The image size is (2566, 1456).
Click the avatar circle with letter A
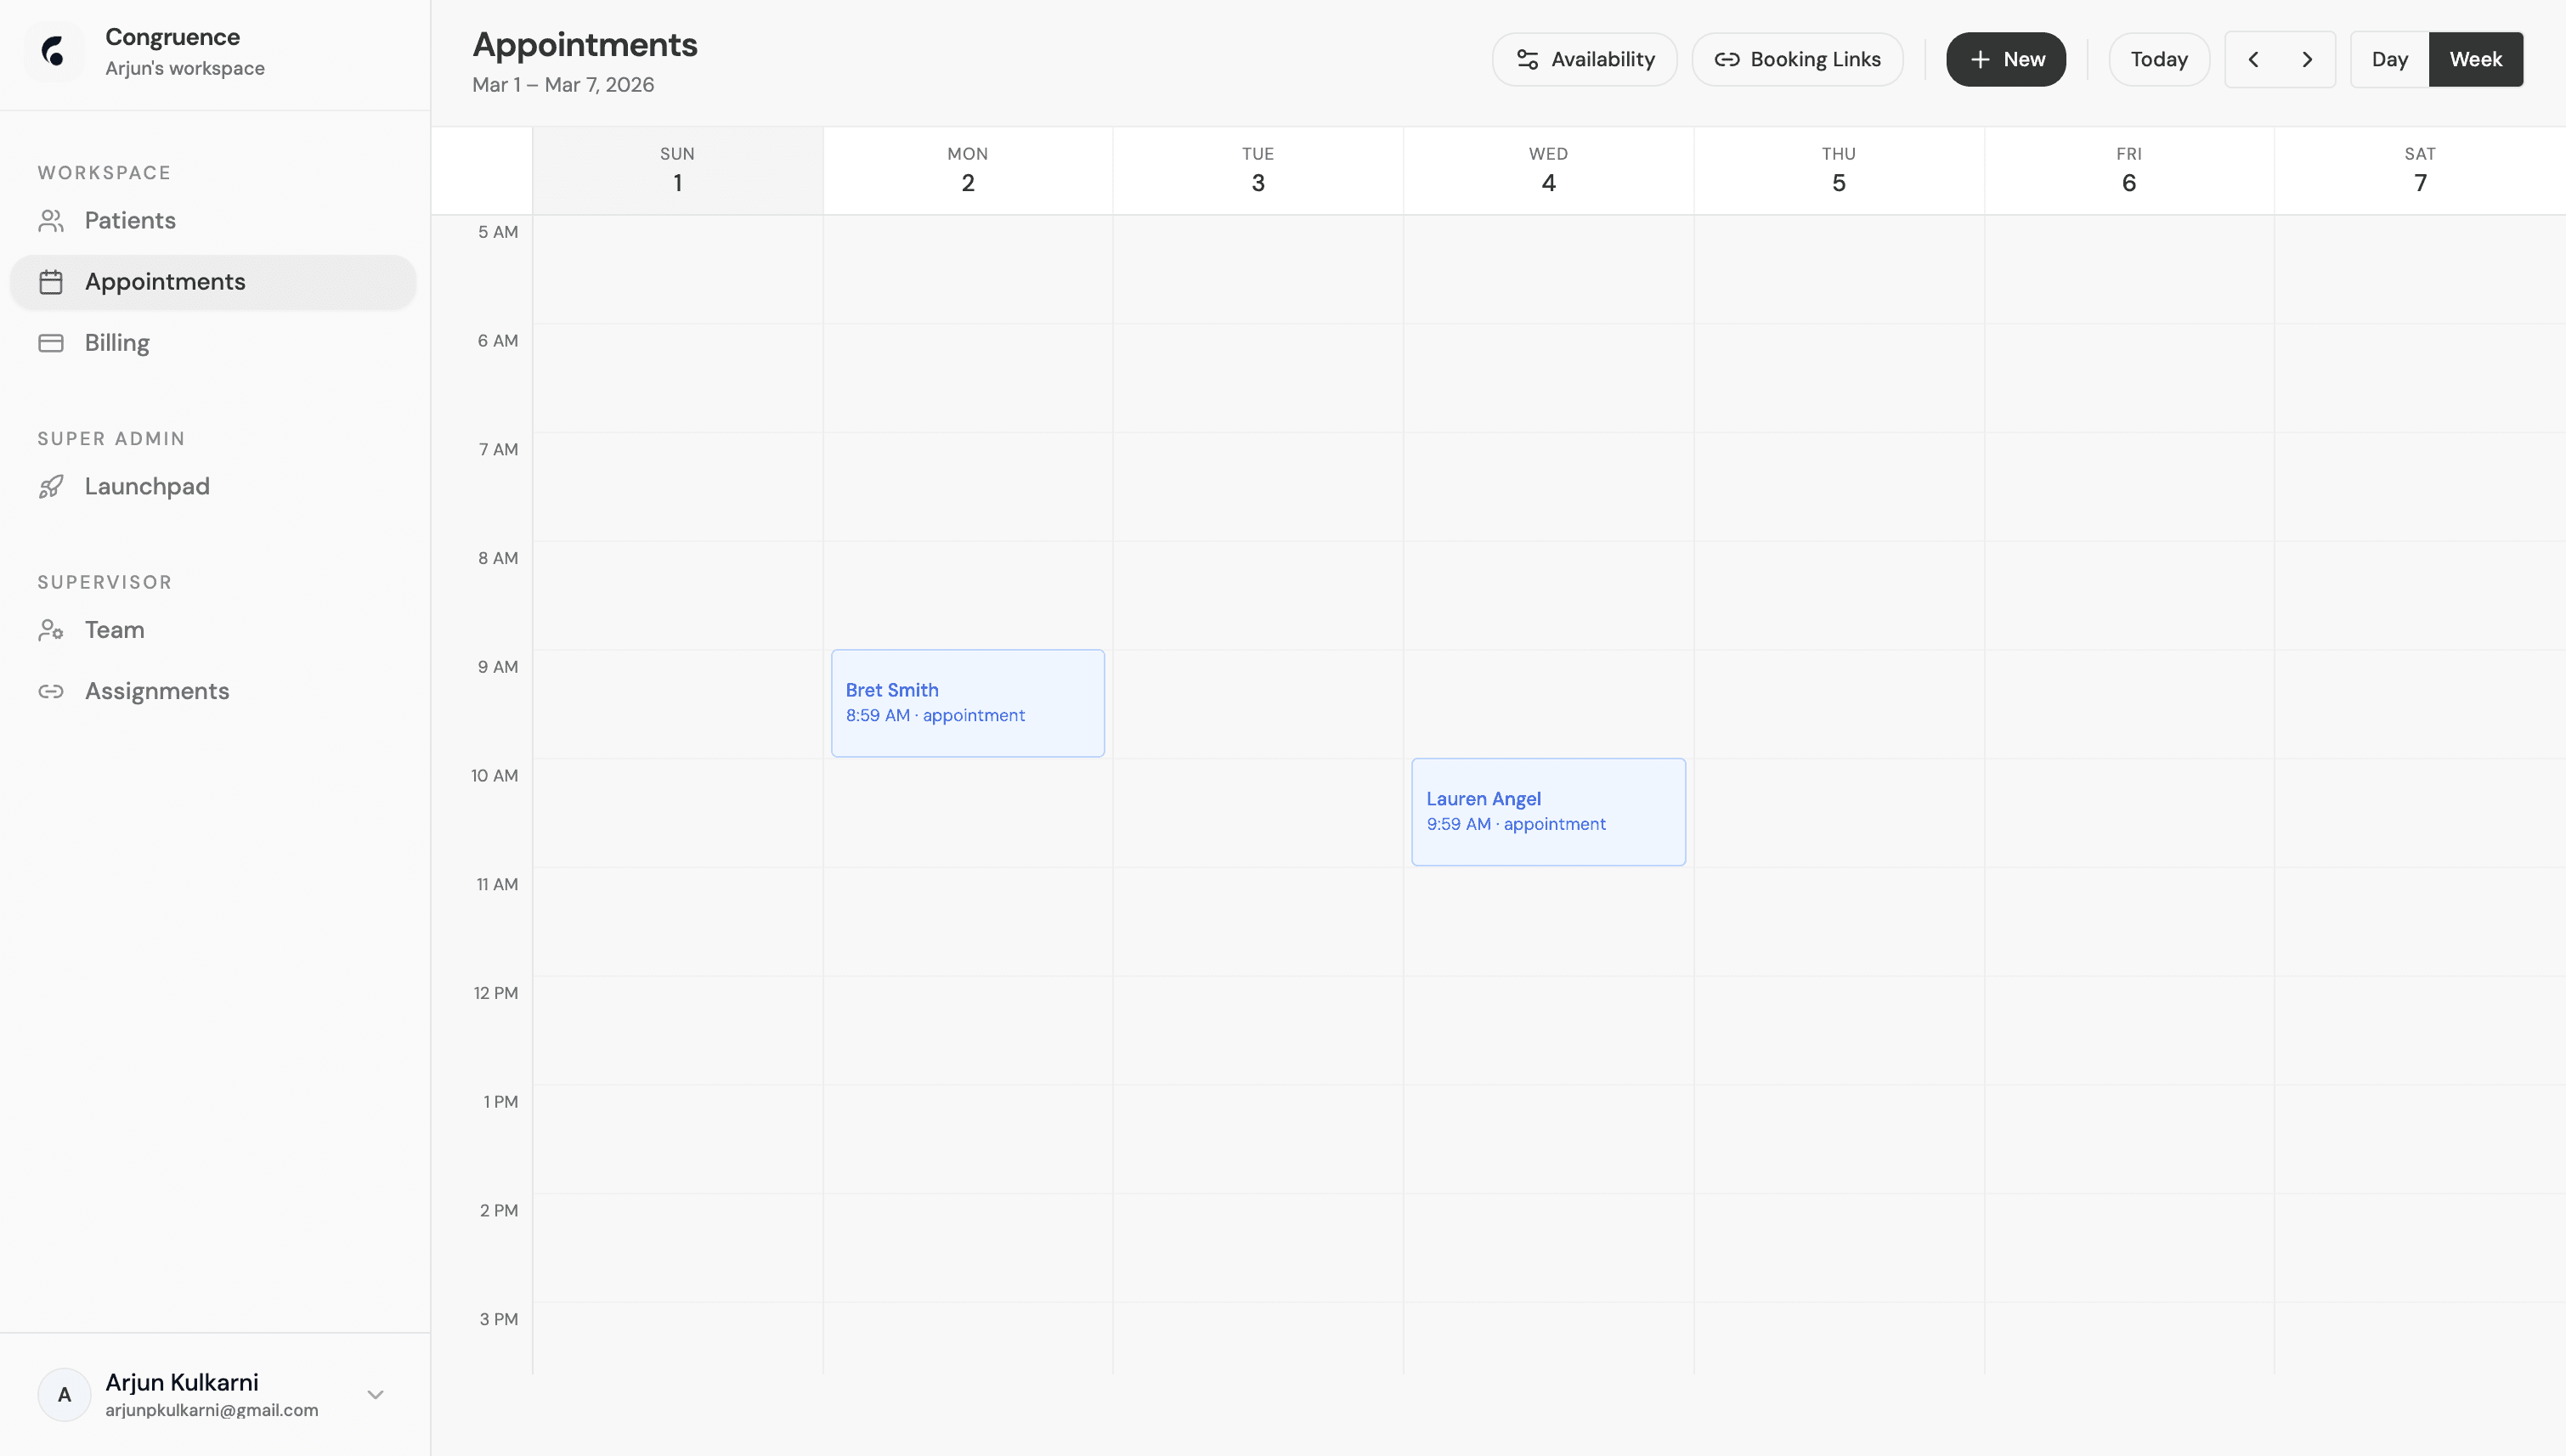(64, 1393)
